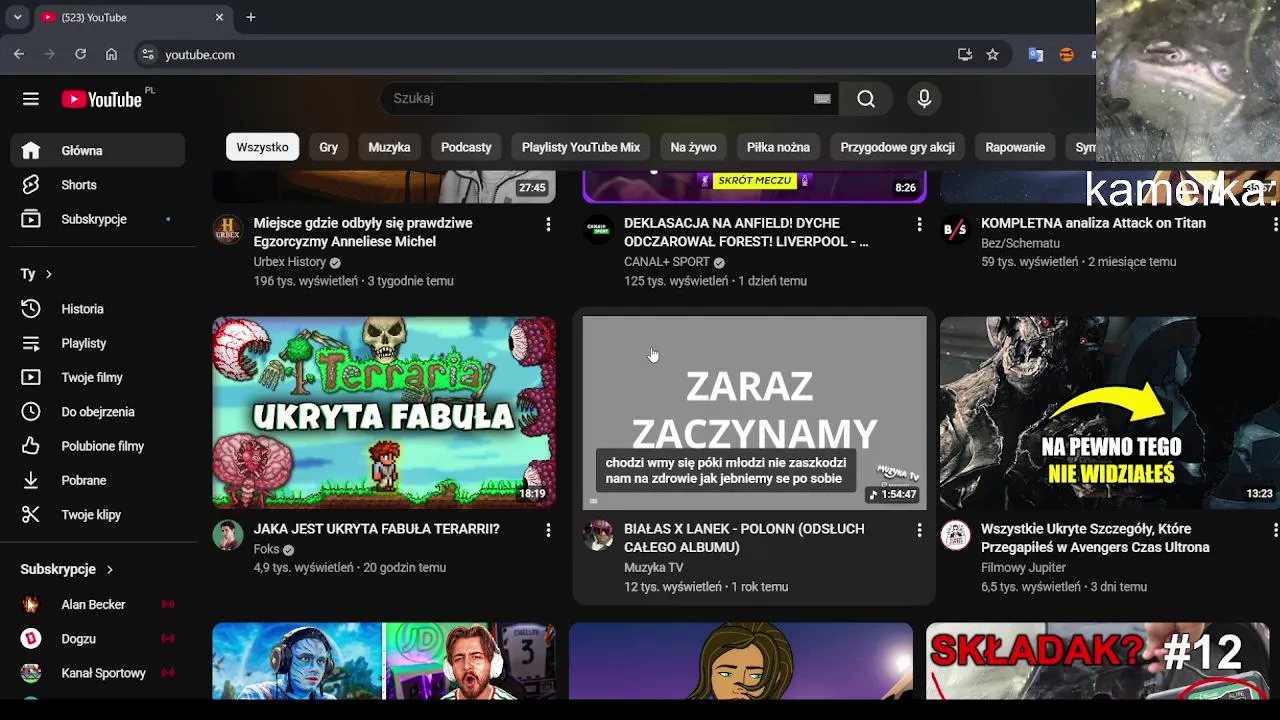
Task: Open options for Deklaracja na Anfield video
Action: [919, 225]
